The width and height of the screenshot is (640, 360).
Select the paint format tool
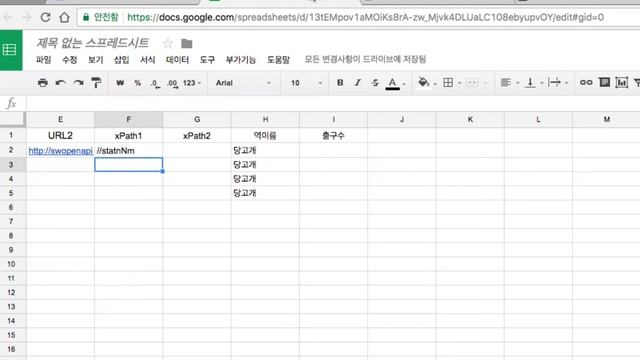(96, 83)
